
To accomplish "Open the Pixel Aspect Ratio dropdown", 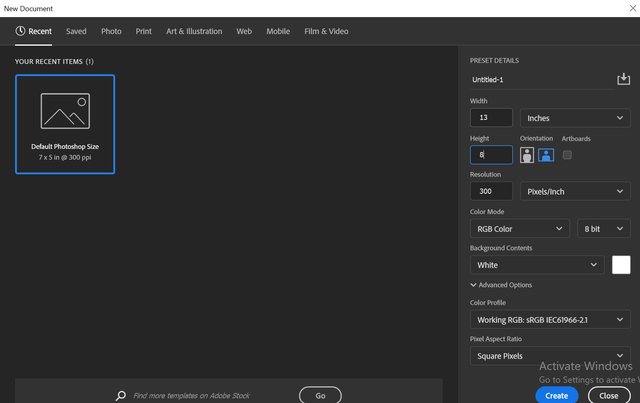I will point(550,356).
